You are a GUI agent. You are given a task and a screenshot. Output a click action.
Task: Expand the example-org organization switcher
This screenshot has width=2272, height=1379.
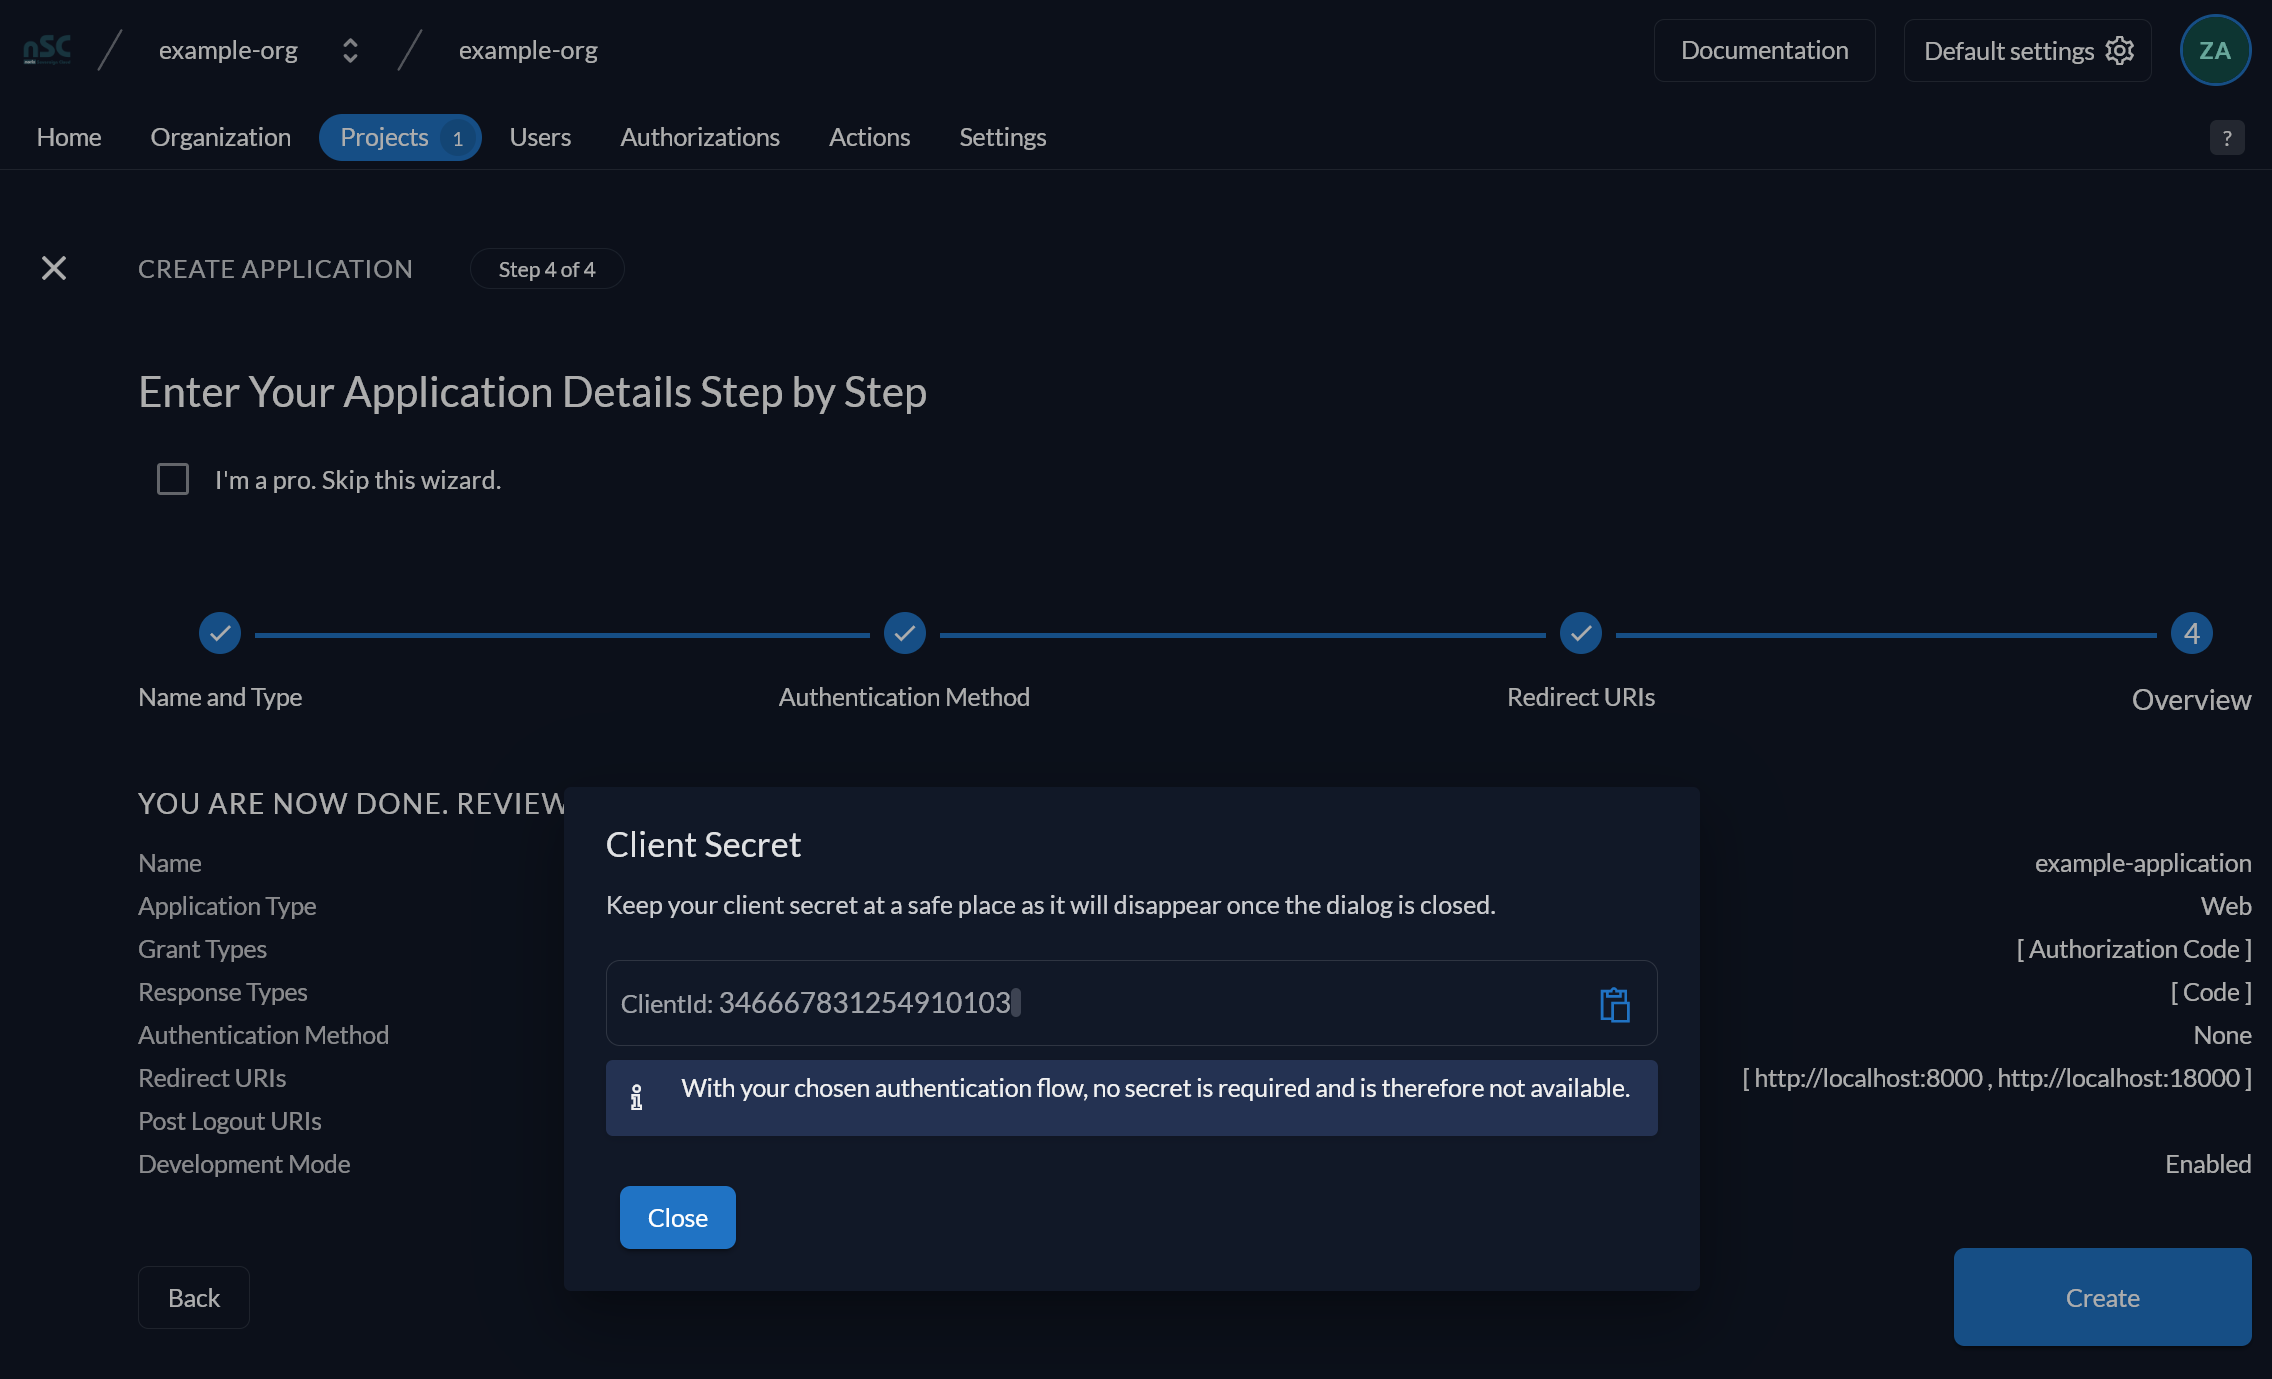[350, 50]
